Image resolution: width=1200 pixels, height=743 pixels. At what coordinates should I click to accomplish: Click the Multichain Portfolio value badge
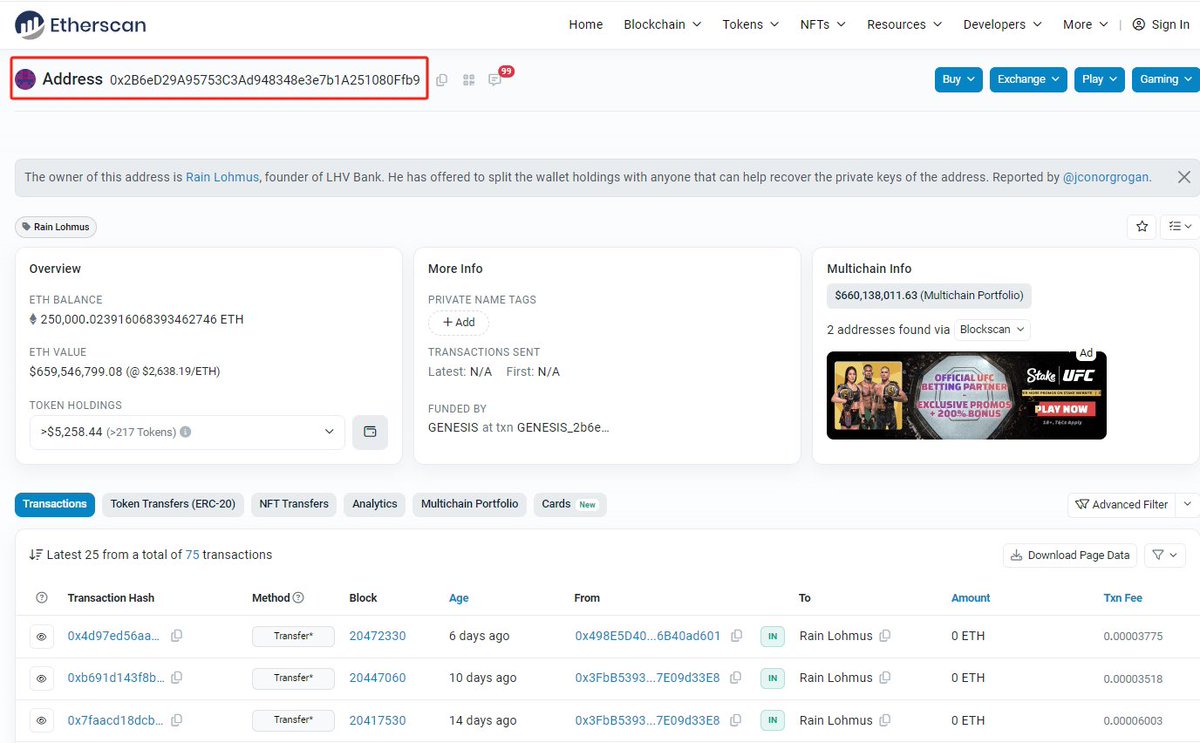(929, 296)
